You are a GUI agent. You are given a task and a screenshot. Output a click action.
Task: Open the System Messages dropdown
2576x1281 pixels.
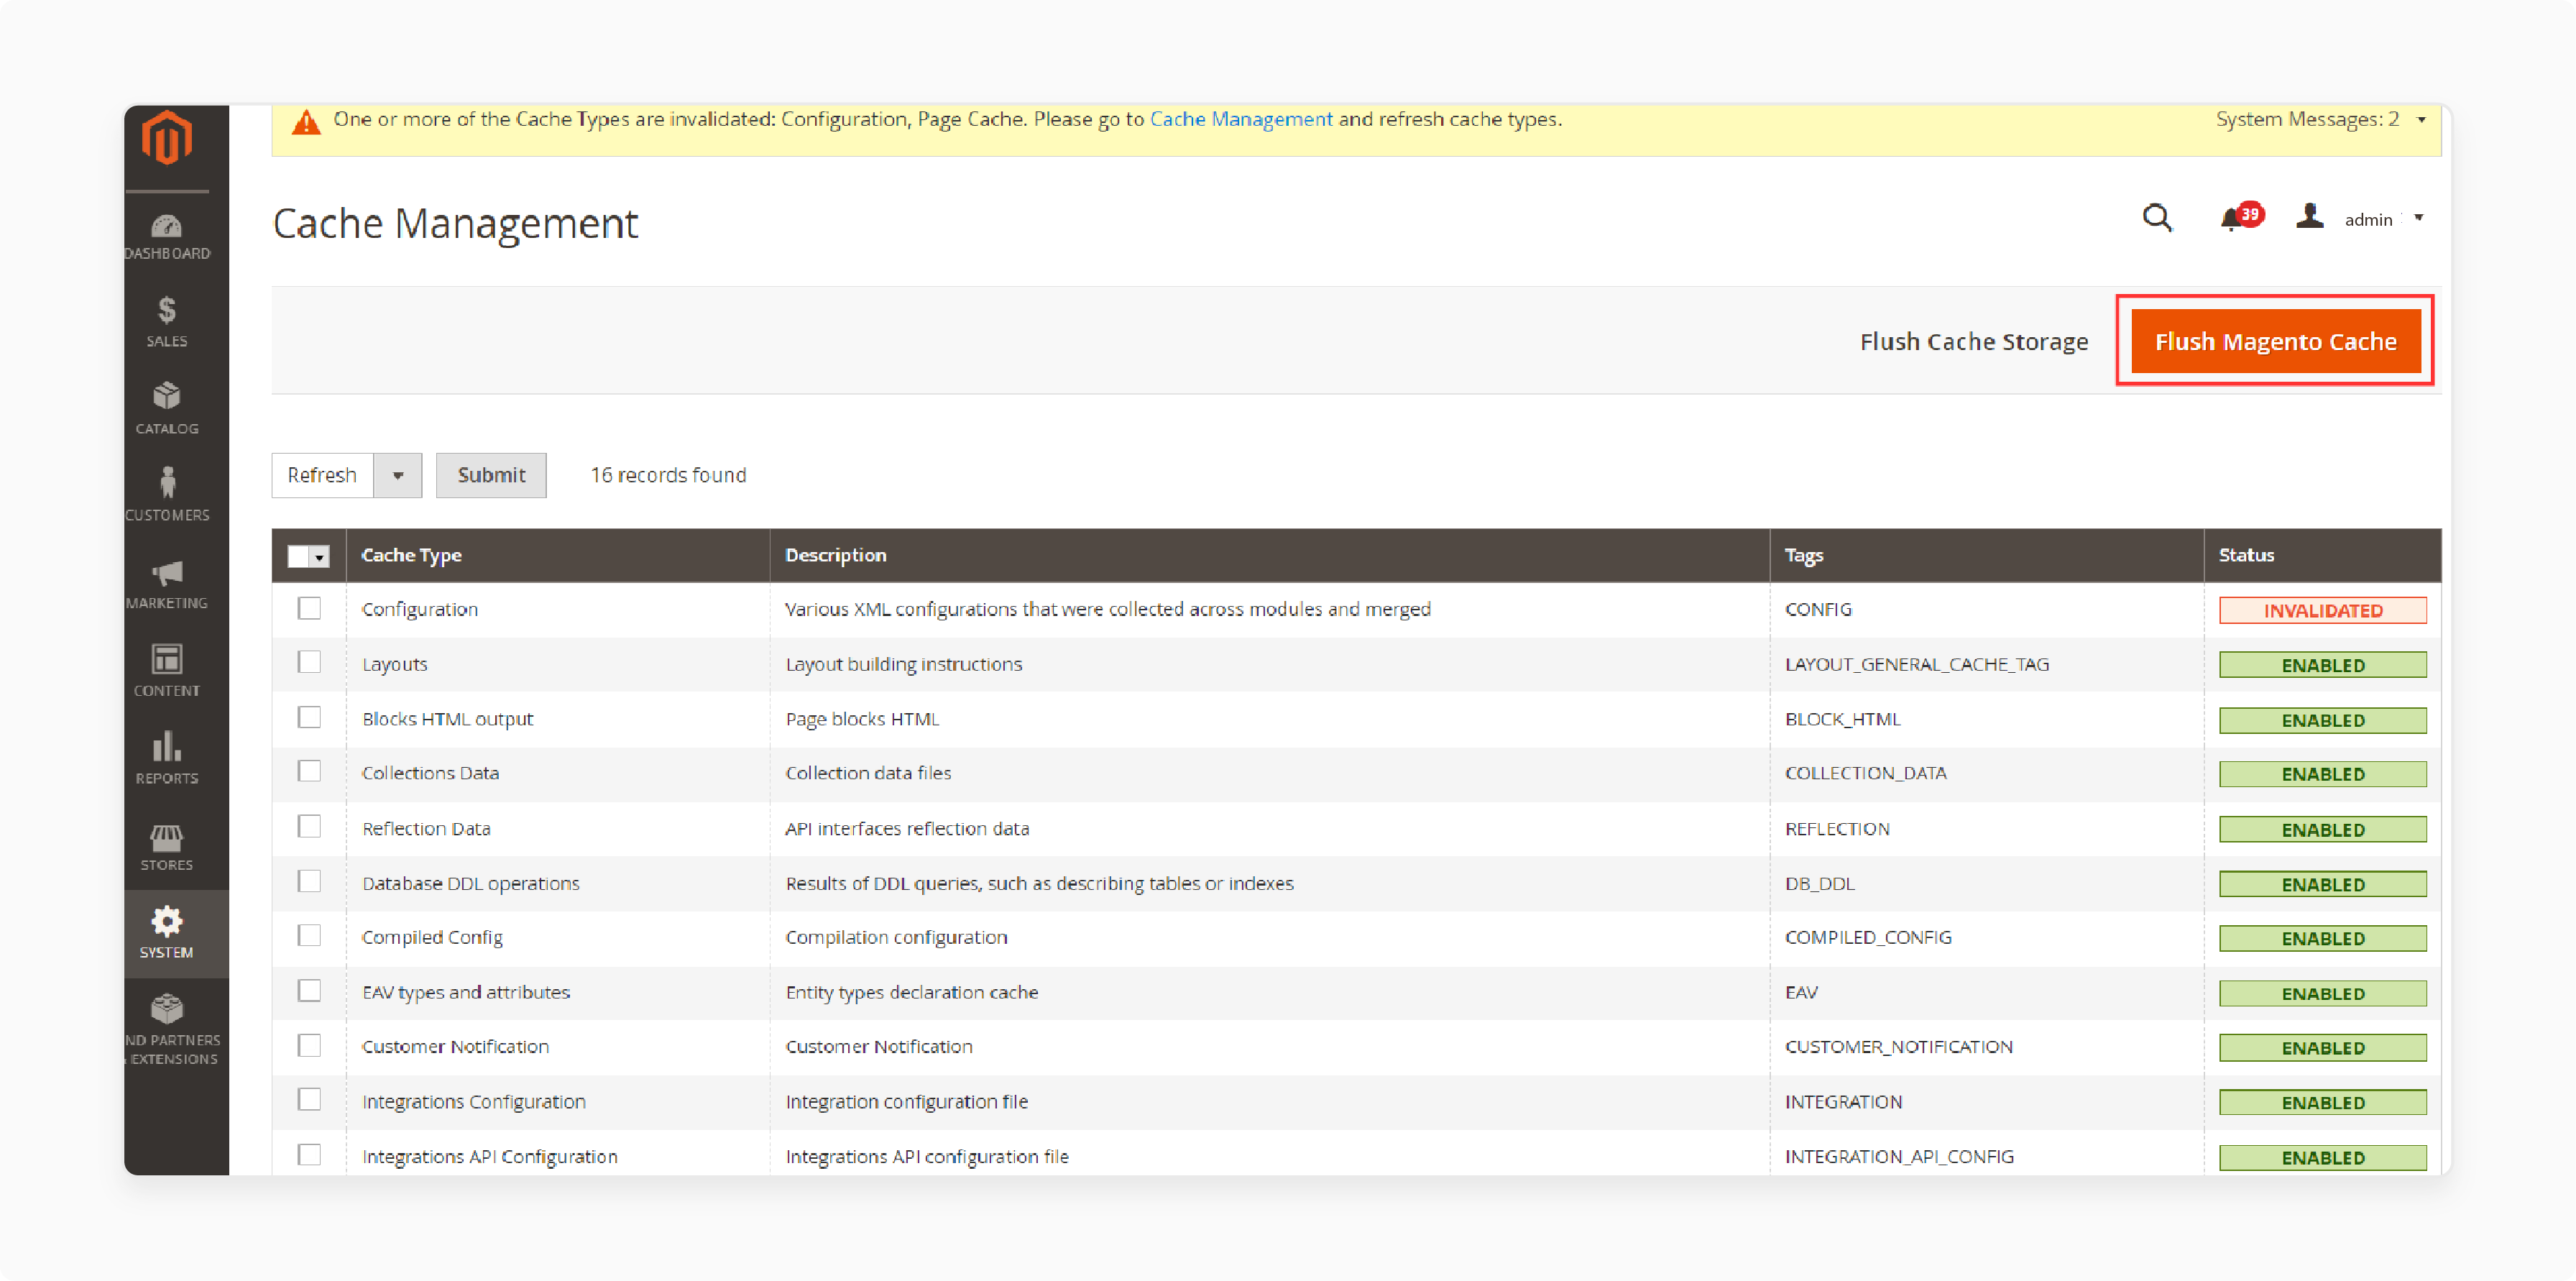point(2421,118)
